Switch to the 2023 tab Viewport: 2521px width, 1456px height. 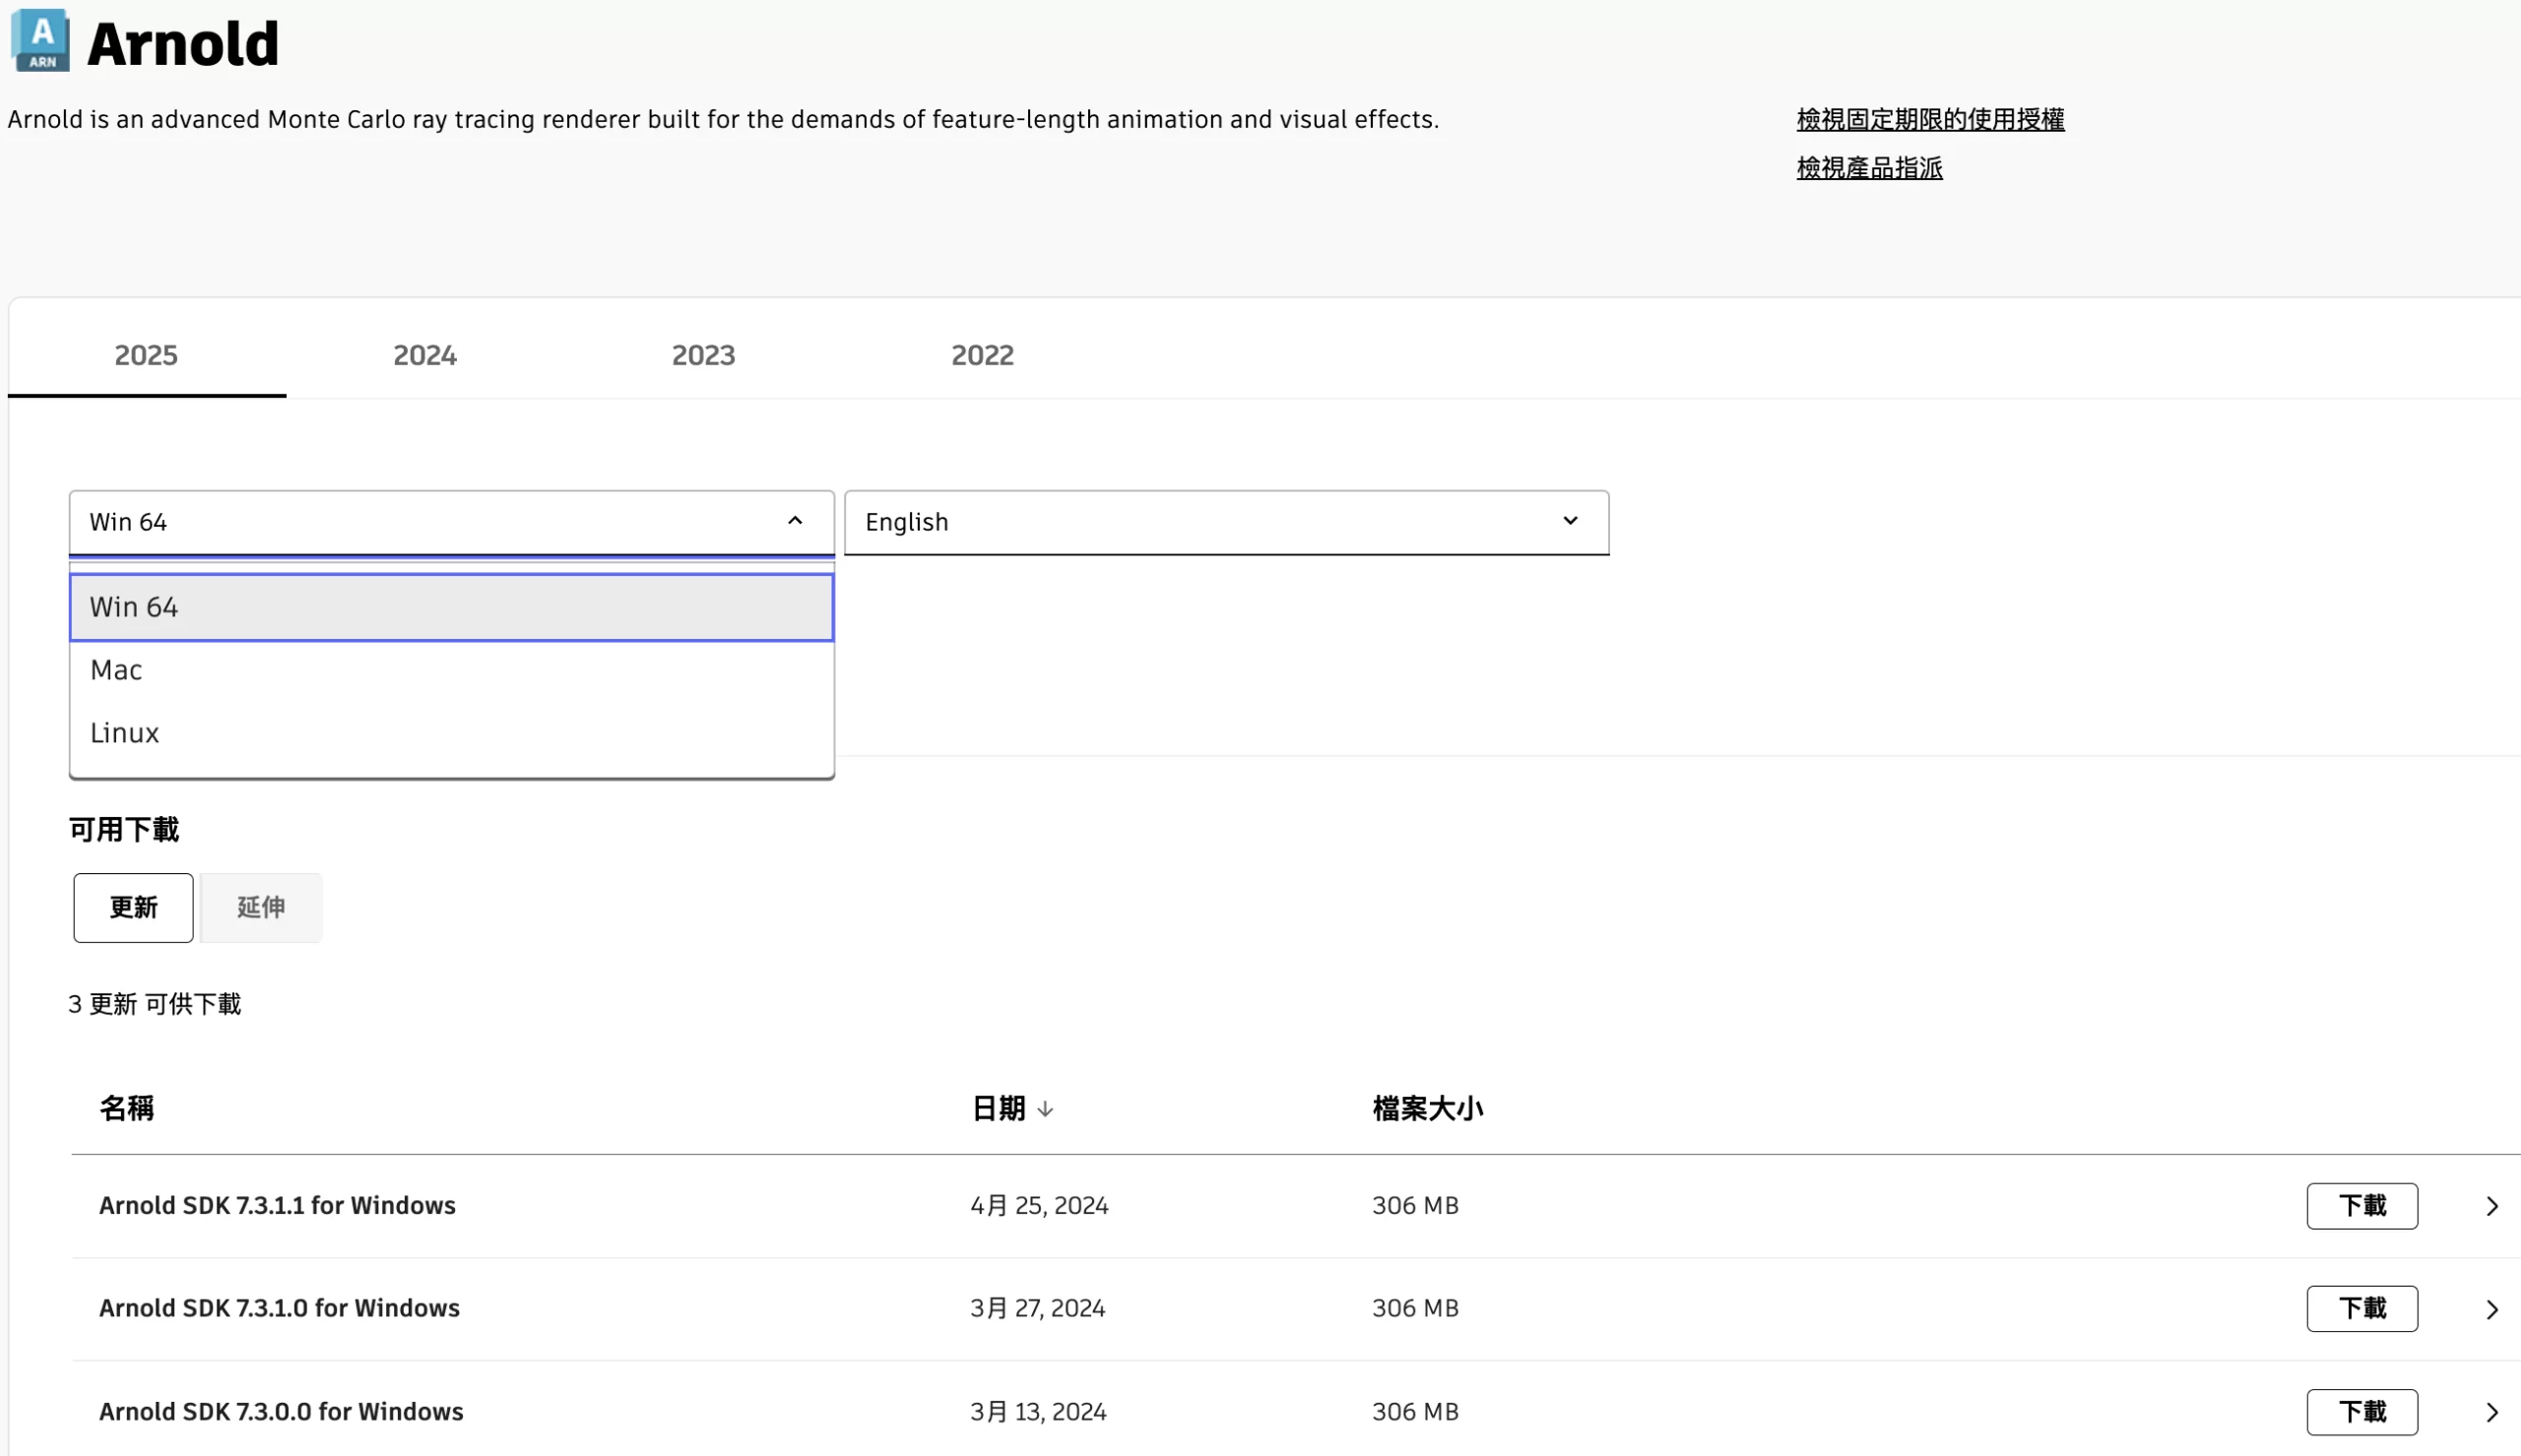(x=703, y=355)
